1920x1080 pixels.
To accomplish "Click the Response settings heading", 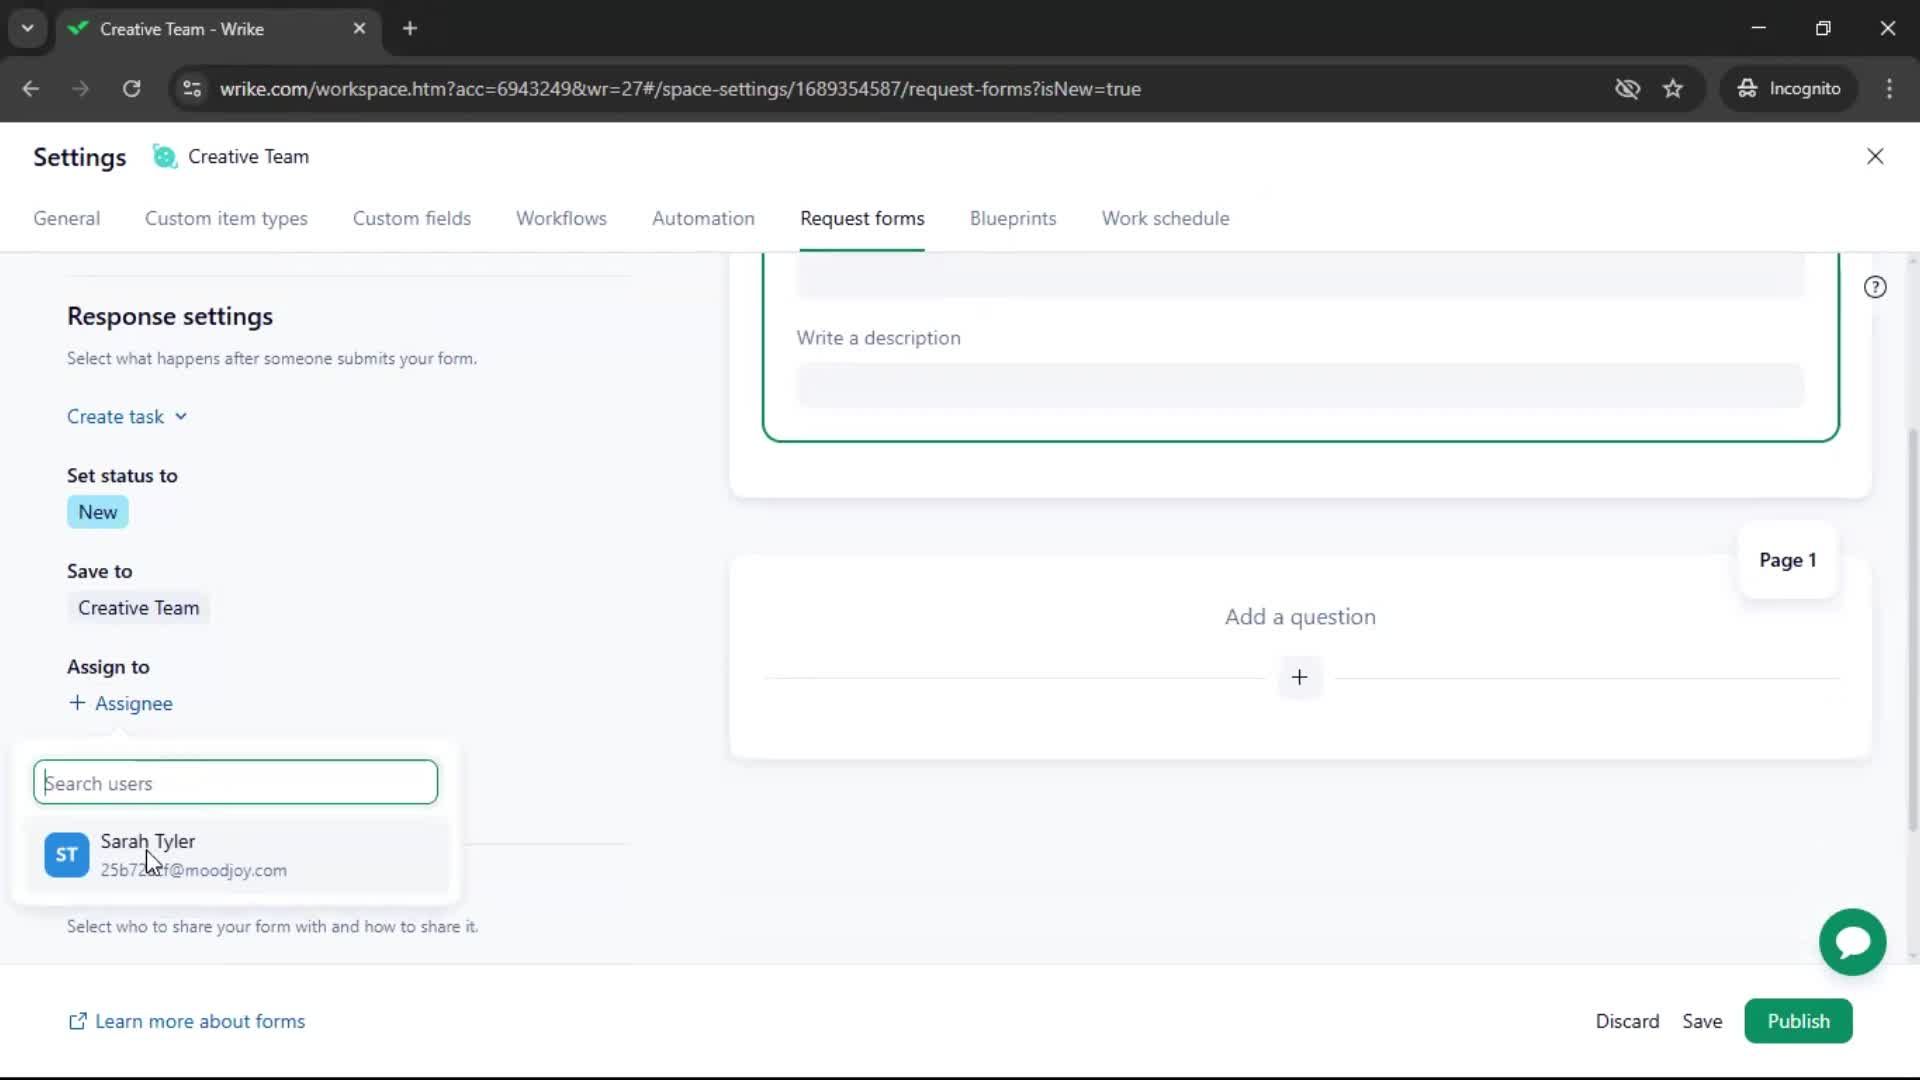I will tap(170, 316).
